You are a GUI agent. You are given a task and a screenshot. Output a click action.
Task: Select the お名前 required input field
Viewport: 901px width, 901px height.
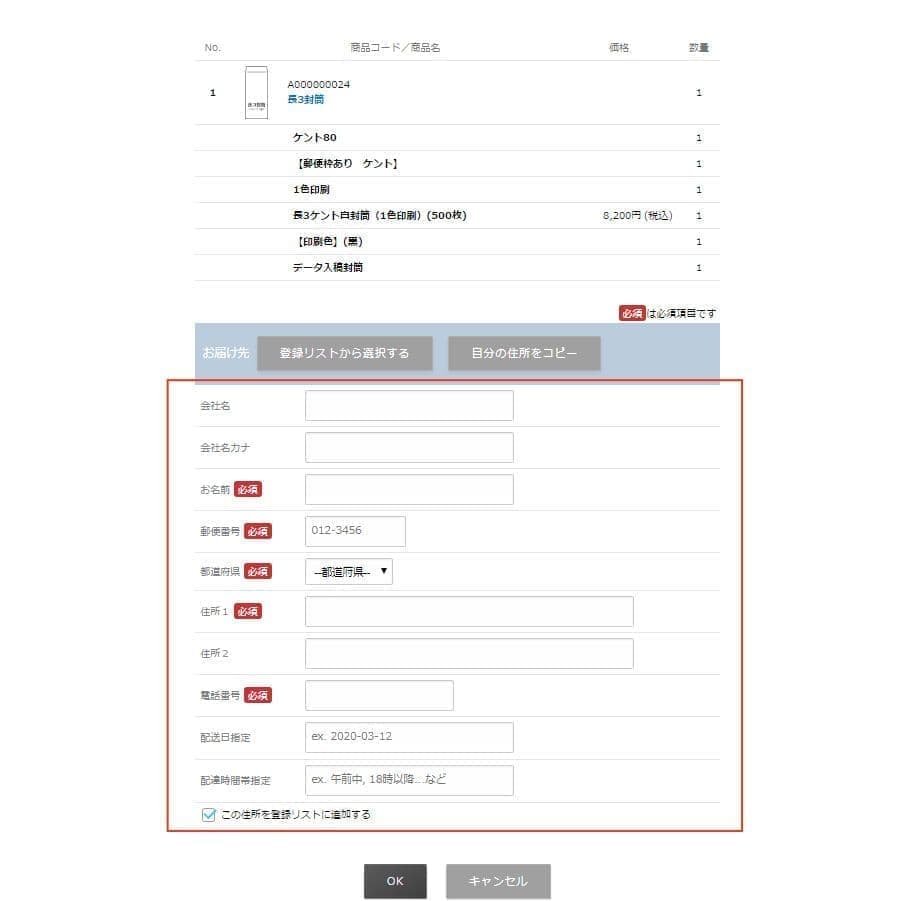[408, 490]
